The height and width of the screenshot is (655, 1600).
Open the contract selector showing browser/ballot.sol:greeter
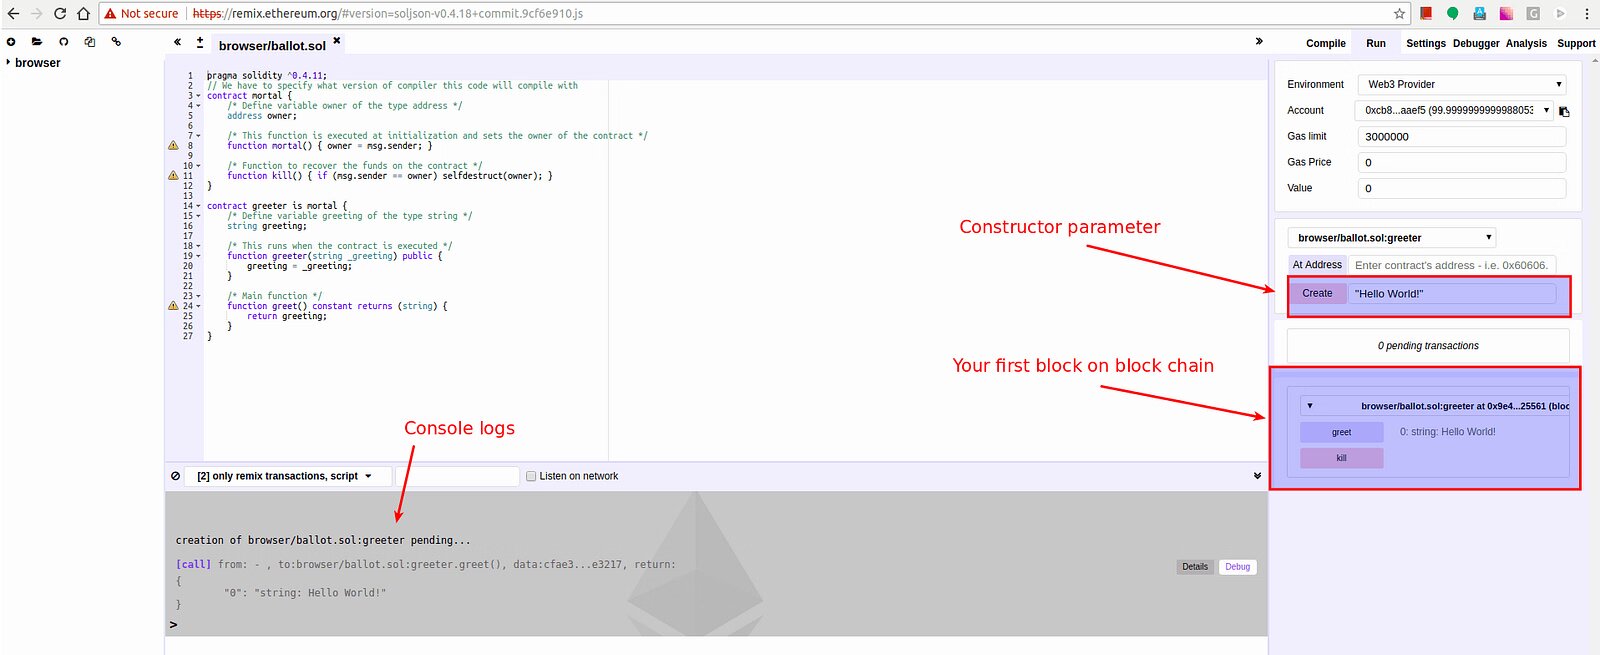click(1391, 238)
